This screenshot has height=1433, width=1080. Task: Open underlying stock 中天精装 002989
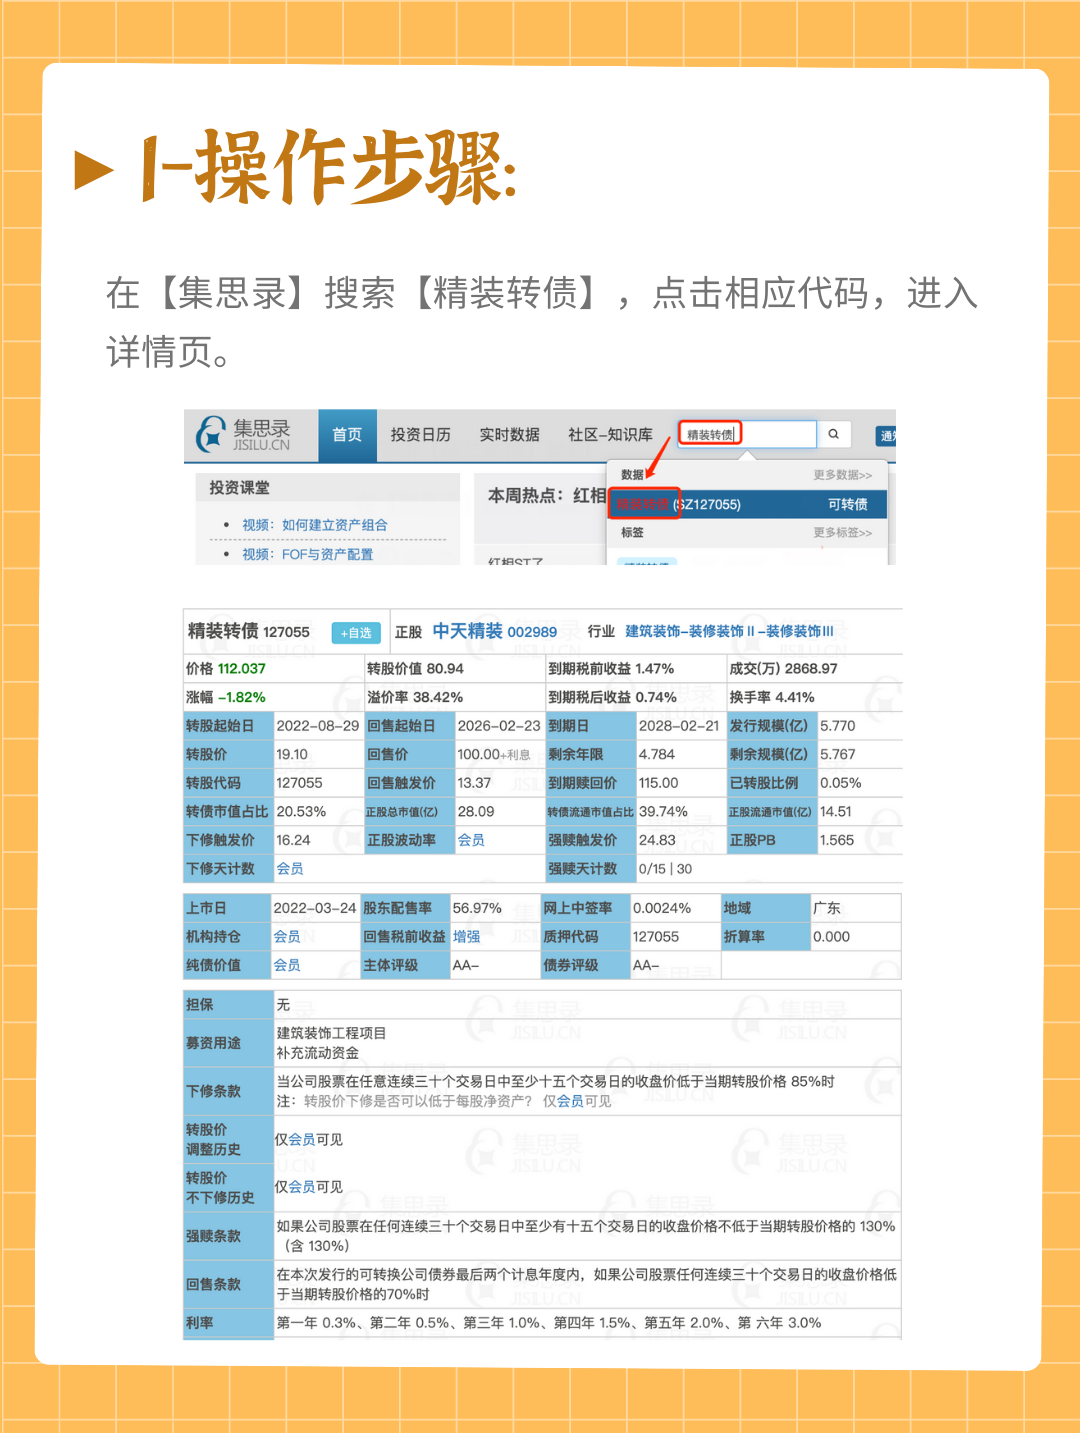[494, 632]
